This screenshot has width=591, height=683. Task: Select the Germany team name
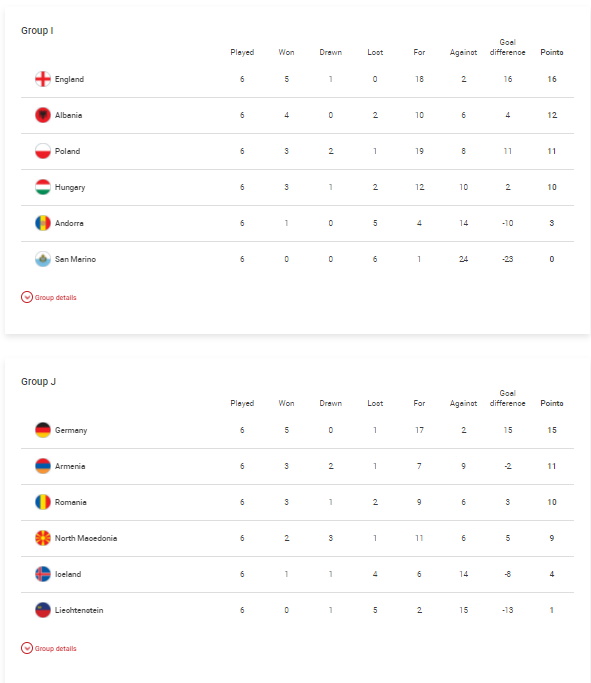click(x=71, y=430)
